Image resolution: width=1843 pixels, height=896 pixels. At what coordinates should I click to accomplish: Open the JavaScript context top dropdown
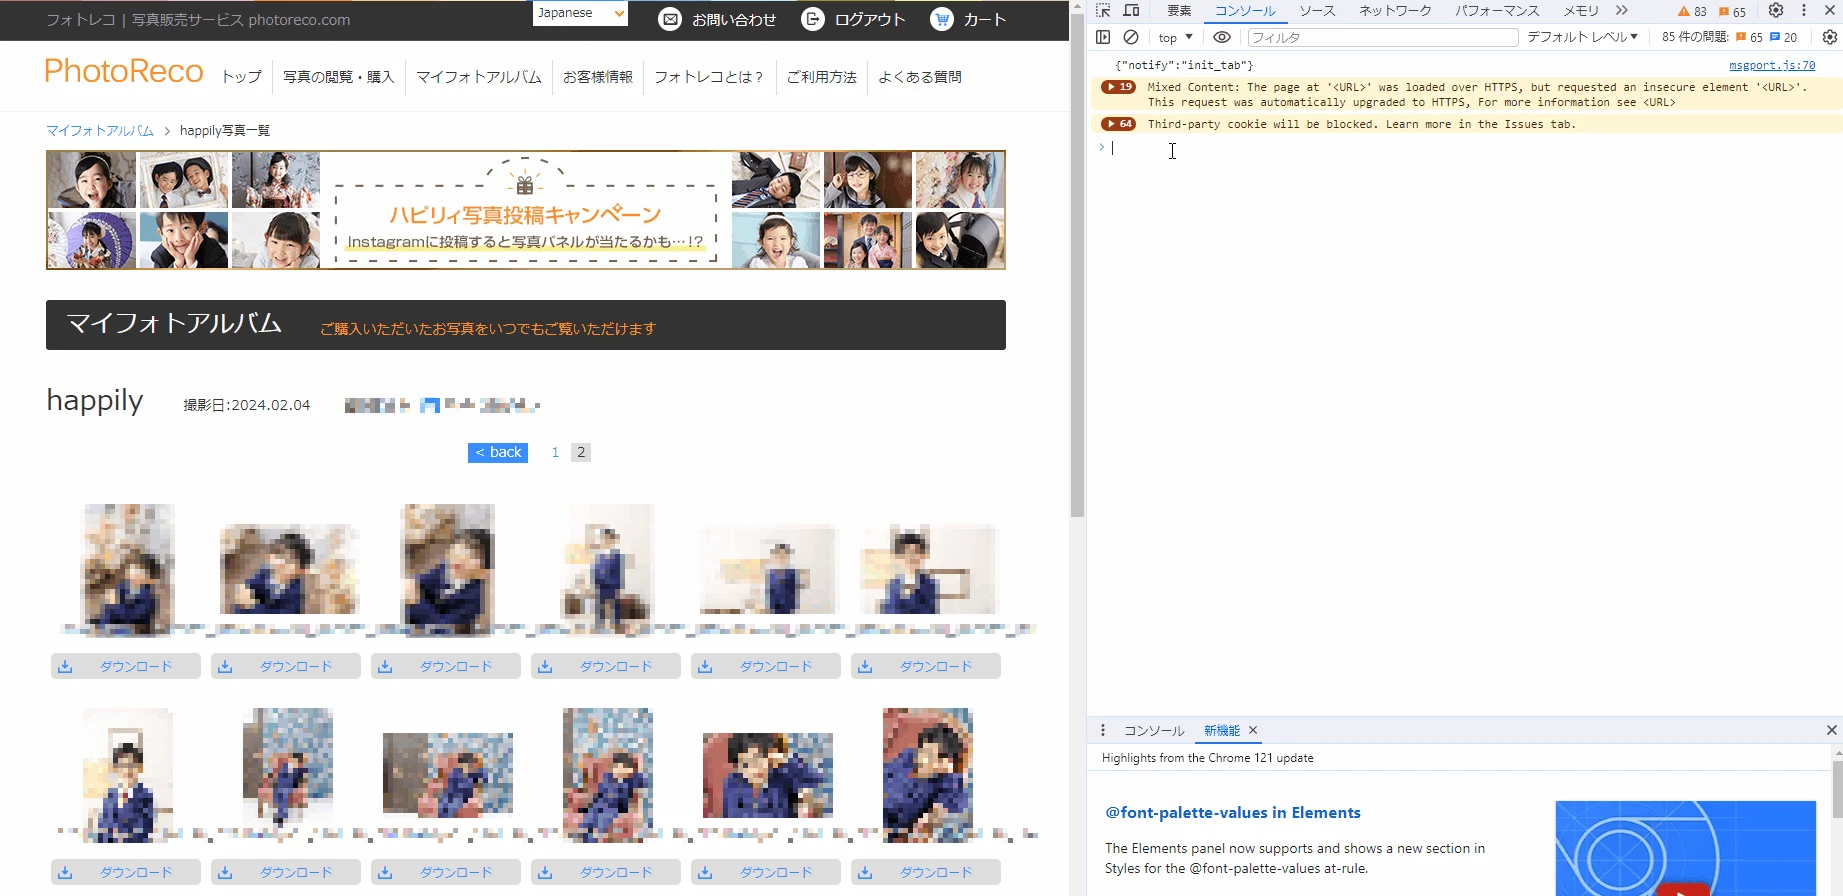(1175, 37)
